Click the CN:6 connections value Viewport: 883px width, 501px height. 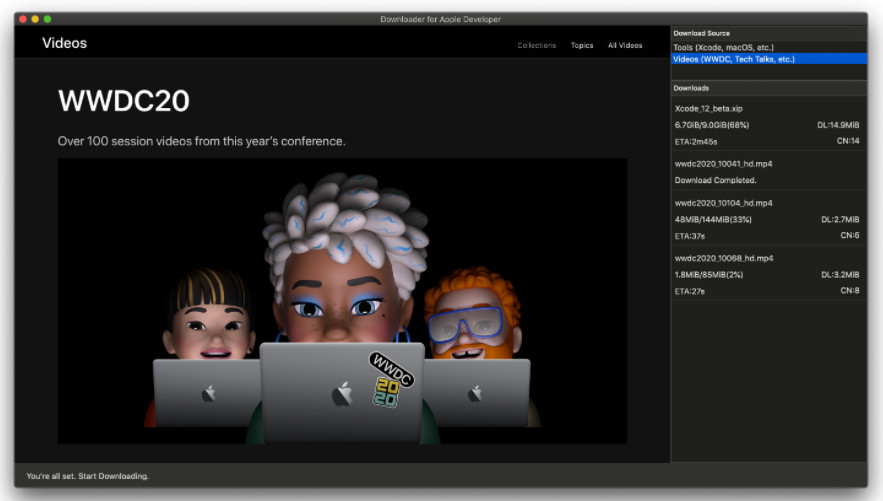(x=850, y=235)
